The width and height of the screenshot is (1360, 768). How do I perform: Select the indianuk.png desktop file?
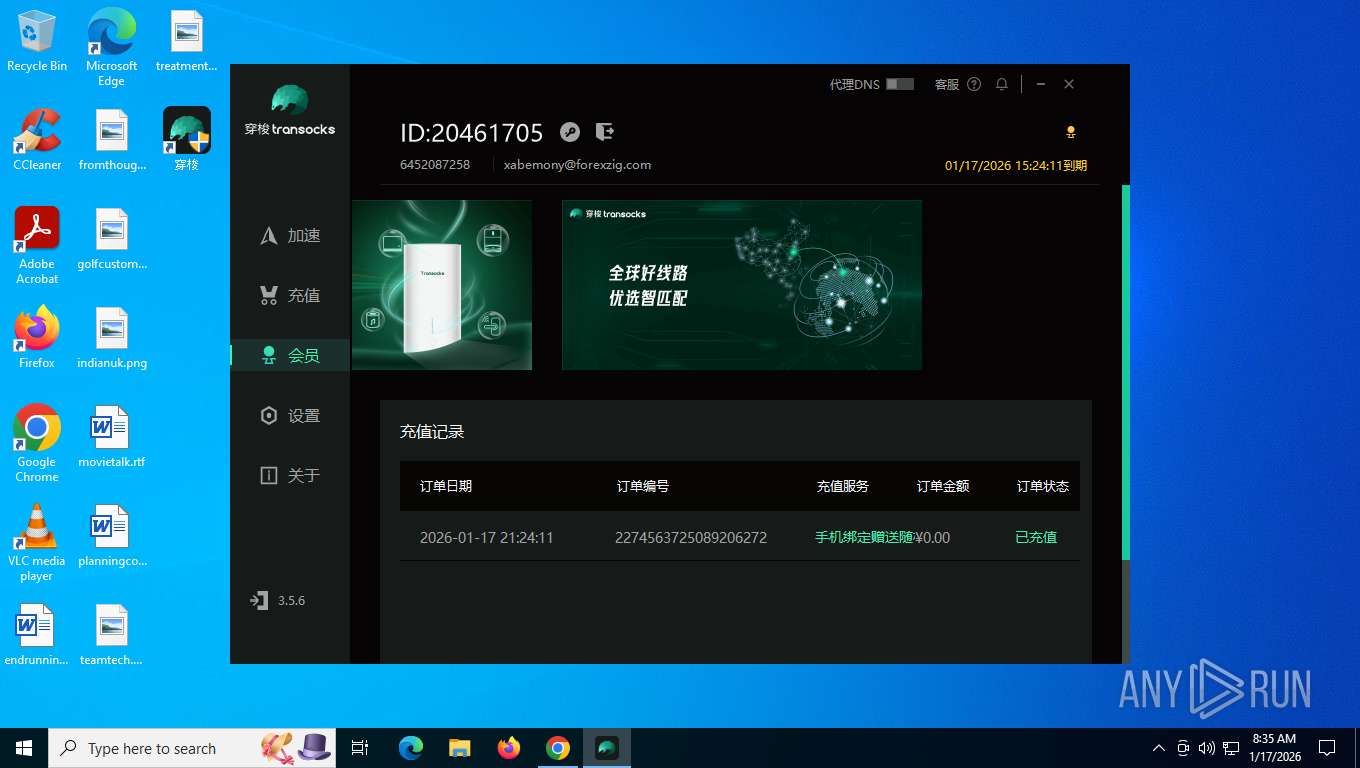112,338
